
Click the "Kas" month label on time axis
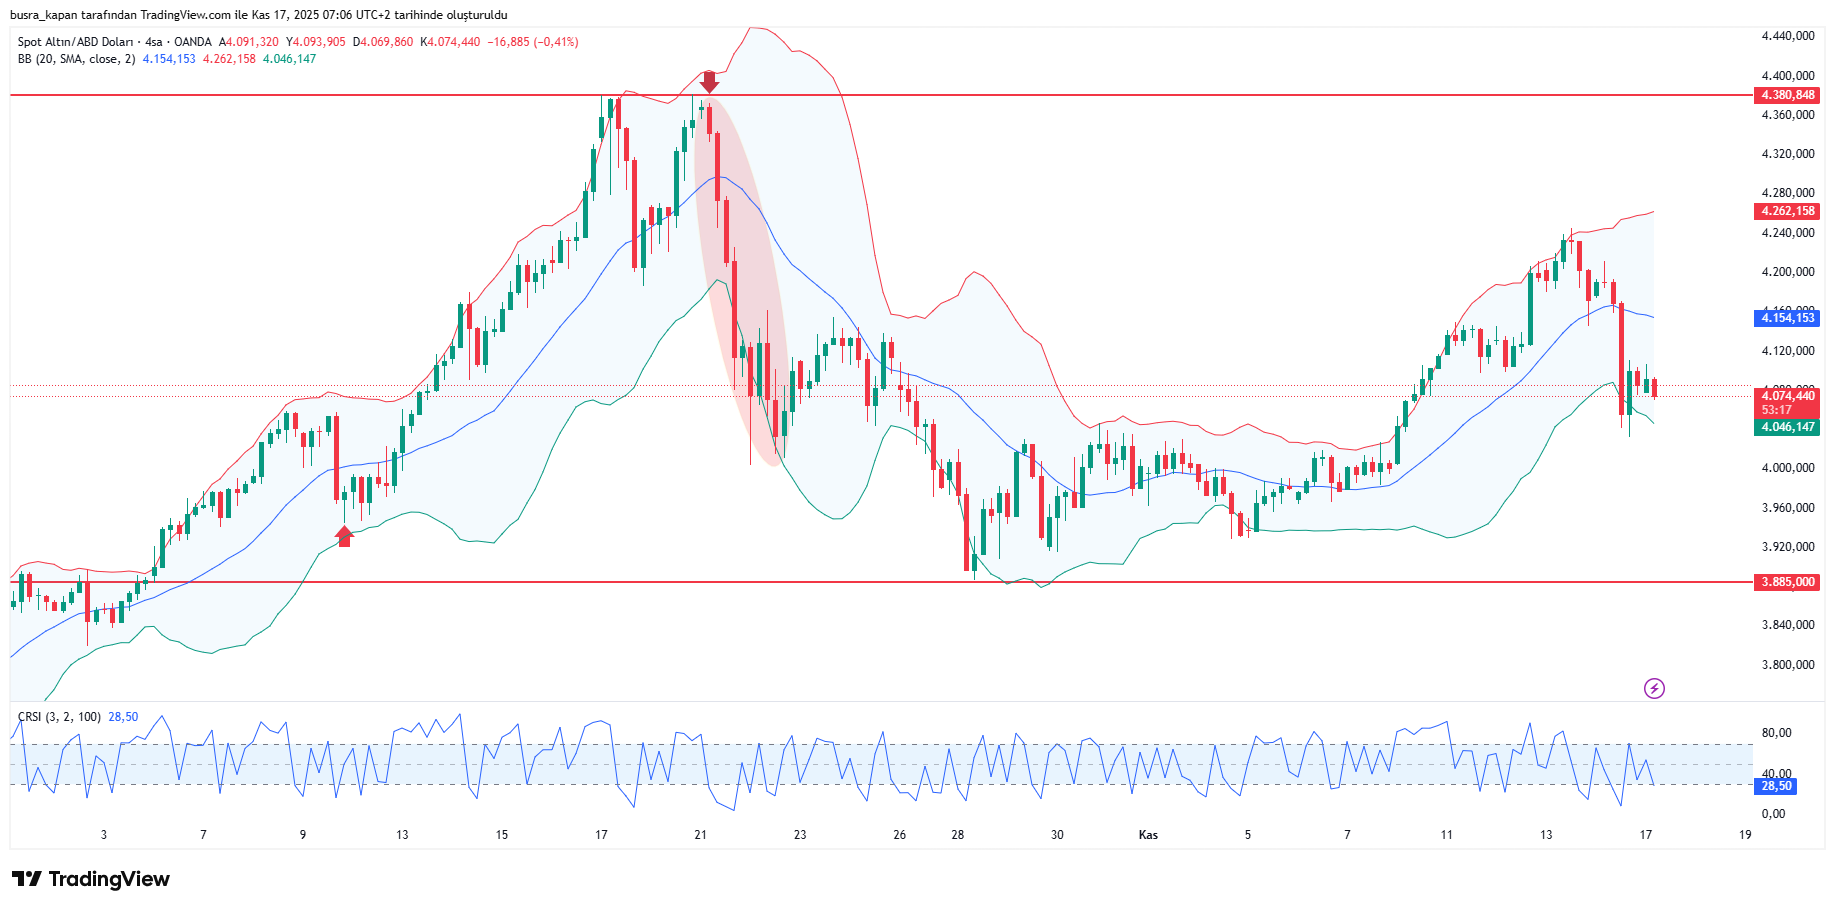(x=1148, y=835)
